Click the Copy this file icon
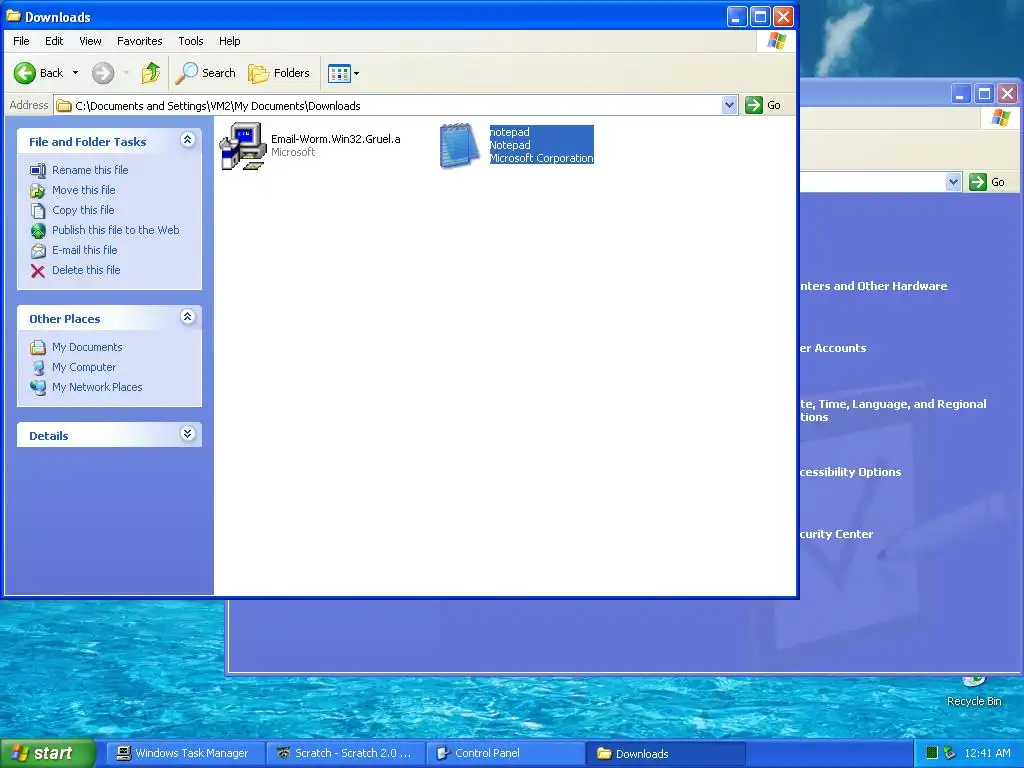Viewport: 1024px width, 768px height. (x=38, y=210)
